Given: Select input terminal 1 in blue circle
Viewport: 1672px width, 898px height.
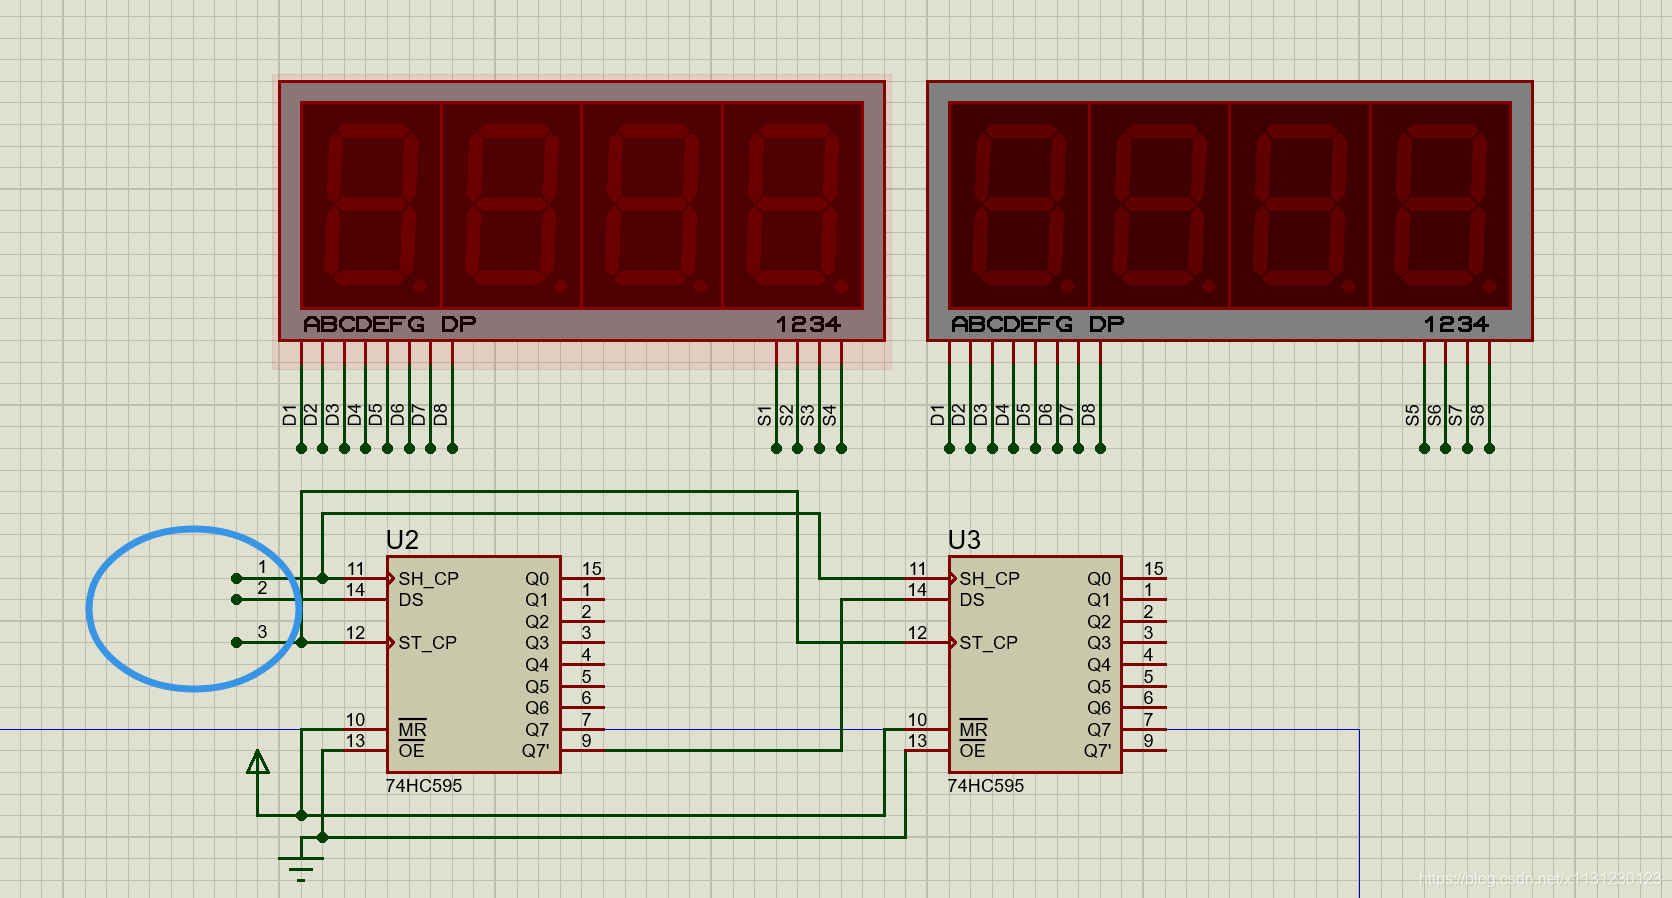Looking at the screenshot, I should coord(236,578).
